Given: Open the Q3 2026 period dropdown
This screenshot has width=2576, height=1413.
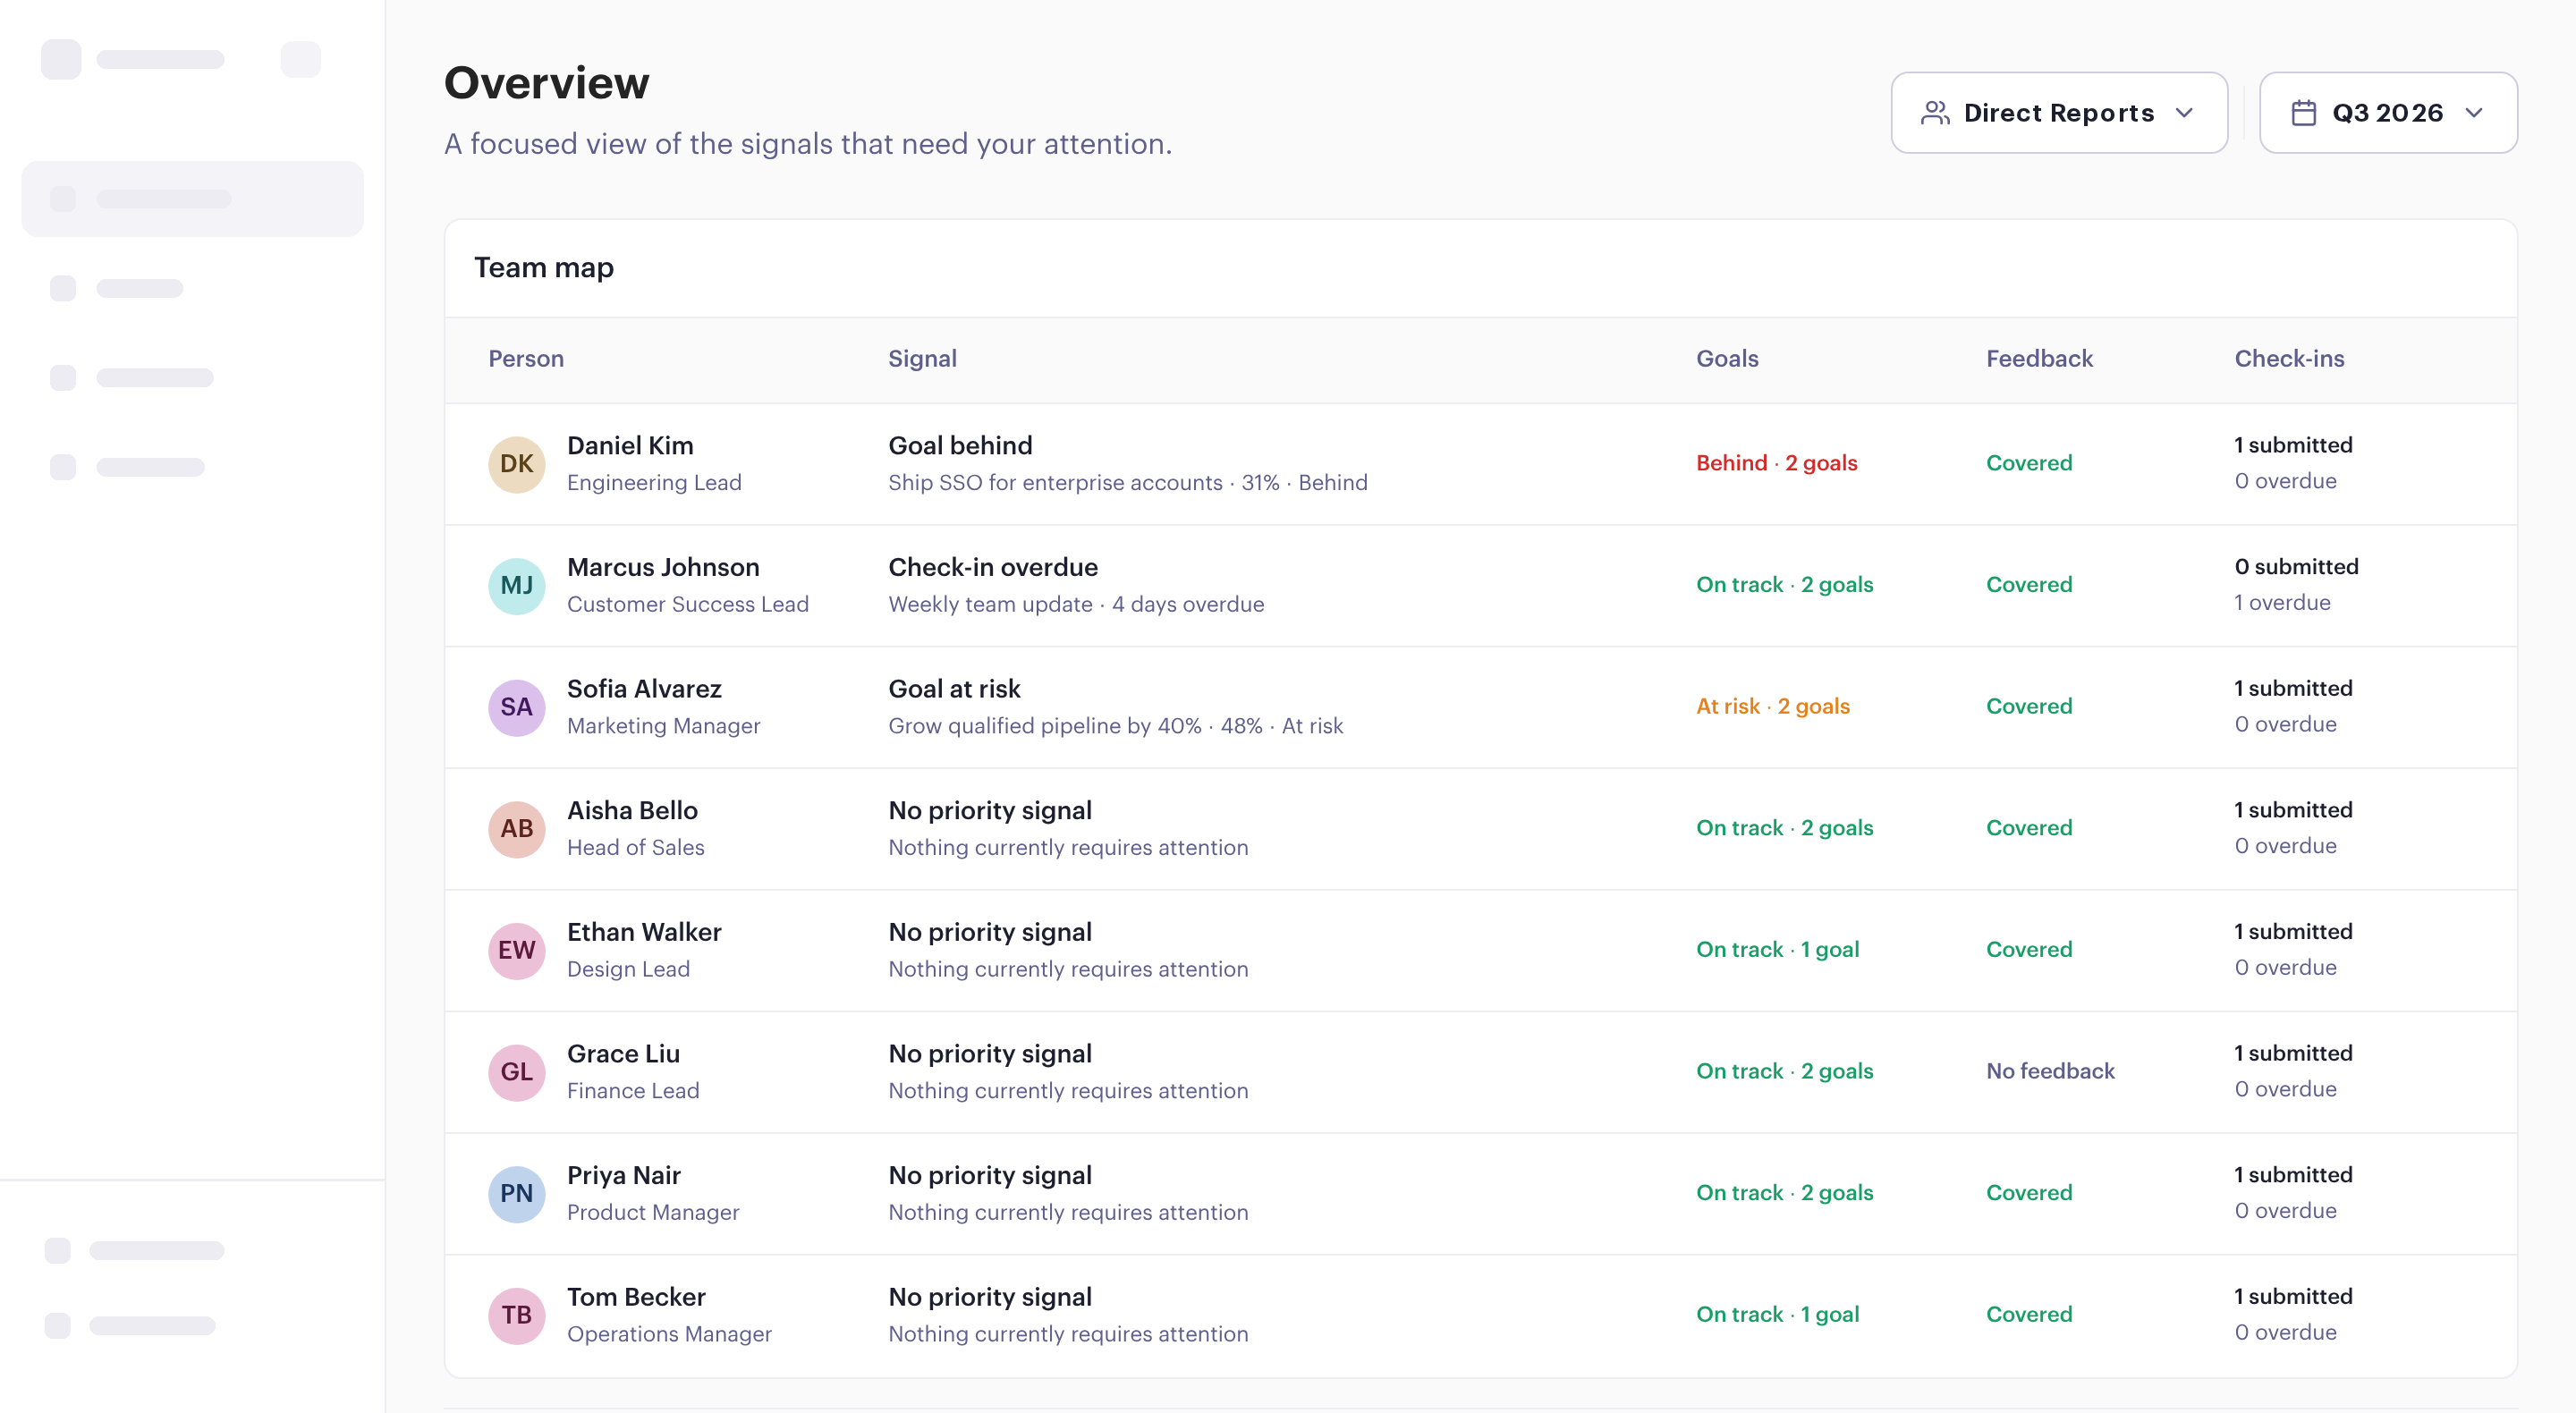Looking at the screenshot, I should point(2387,112).
